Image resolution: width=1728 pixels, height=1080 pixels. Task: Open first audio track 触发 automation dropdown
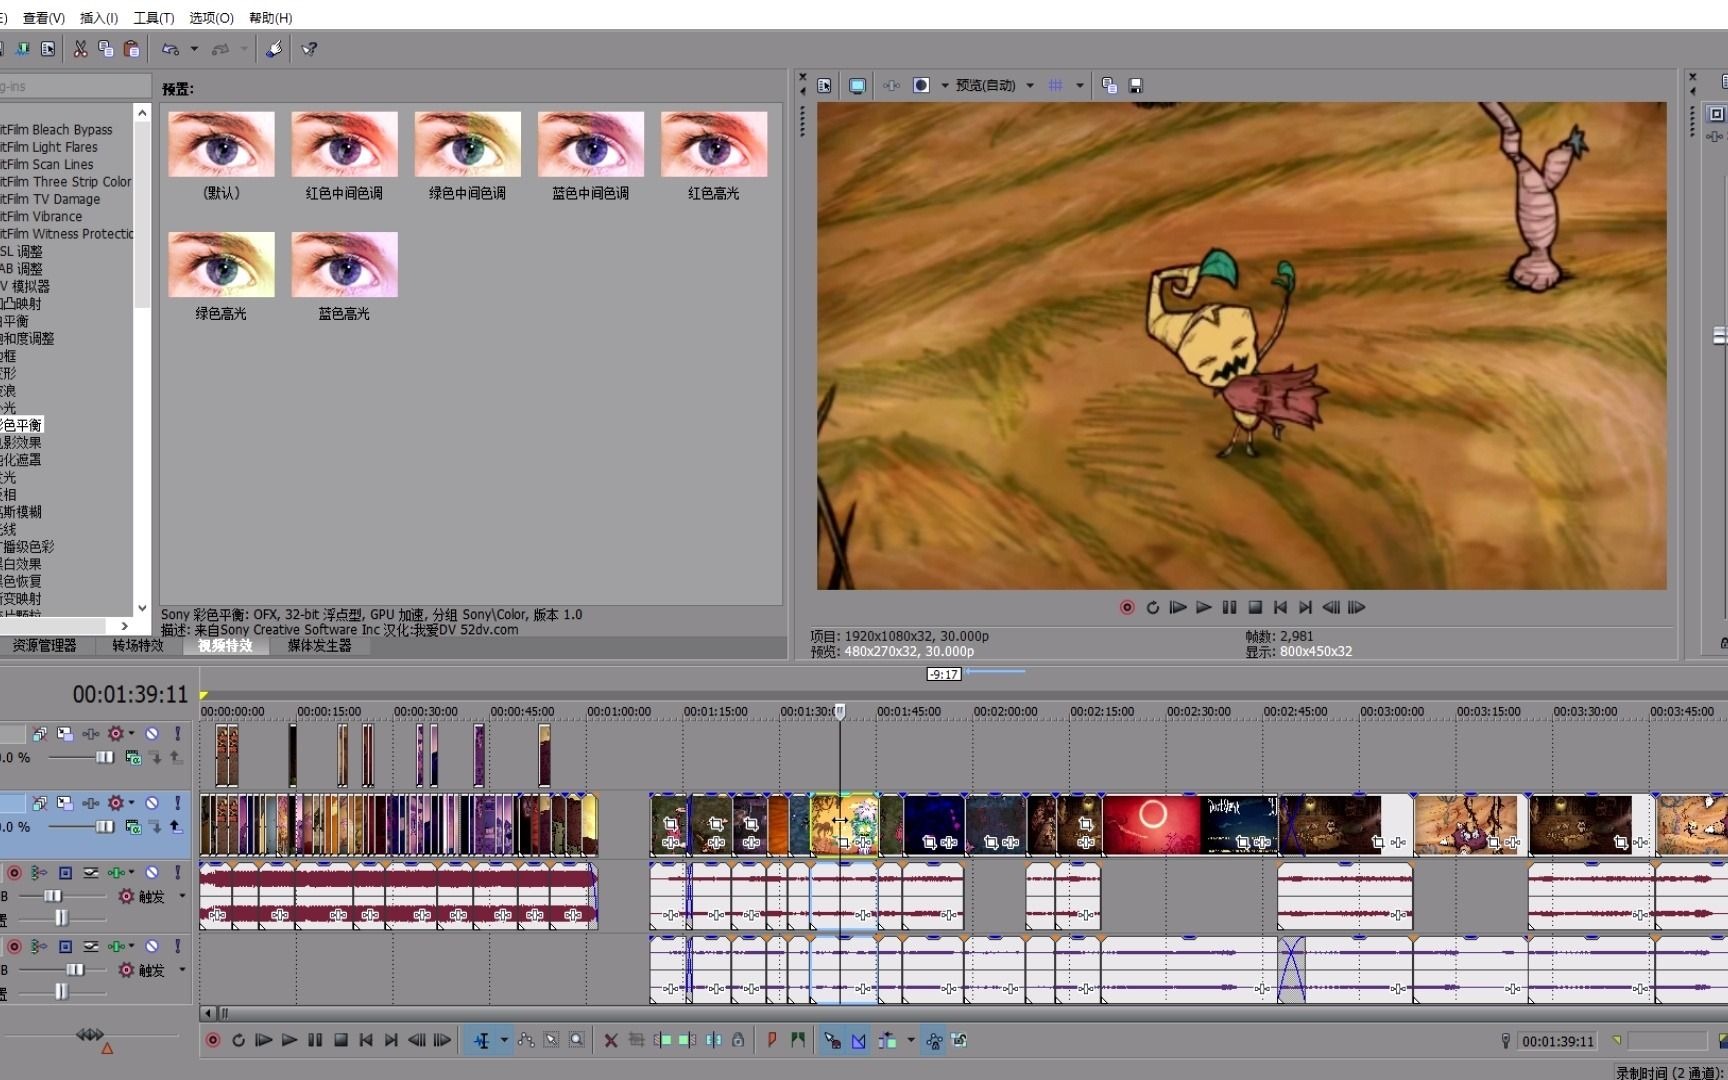(182, 896)
